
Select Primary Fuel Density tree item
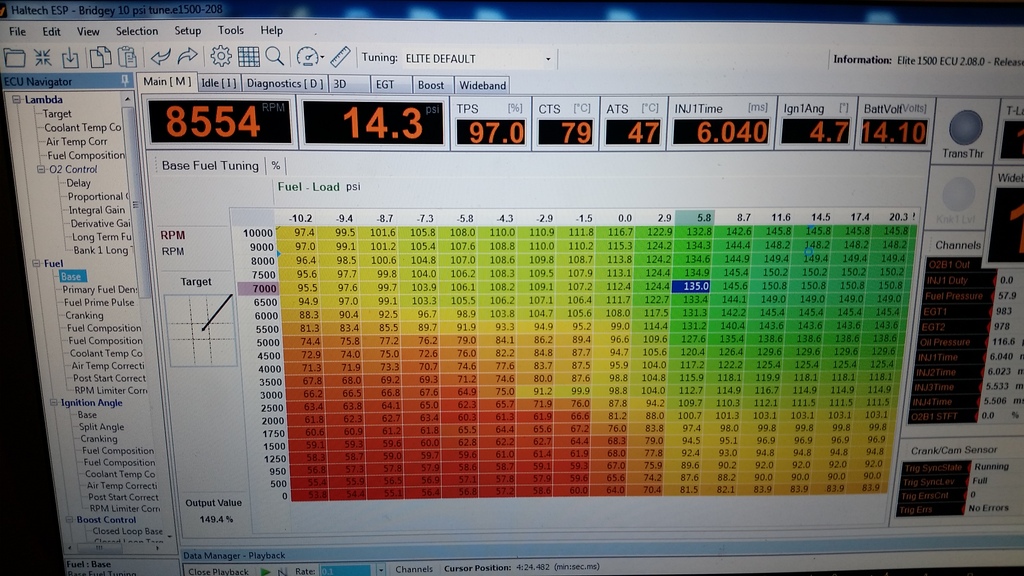[x=99, y=289]
